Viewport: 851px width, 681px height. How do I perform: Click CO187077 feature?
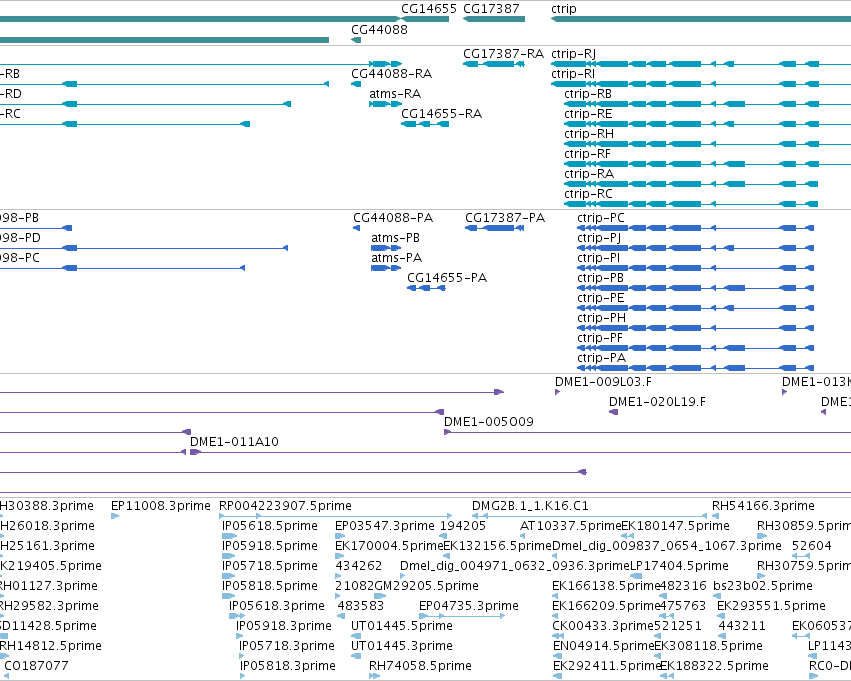pyautogui.click(x=36, y=666)
